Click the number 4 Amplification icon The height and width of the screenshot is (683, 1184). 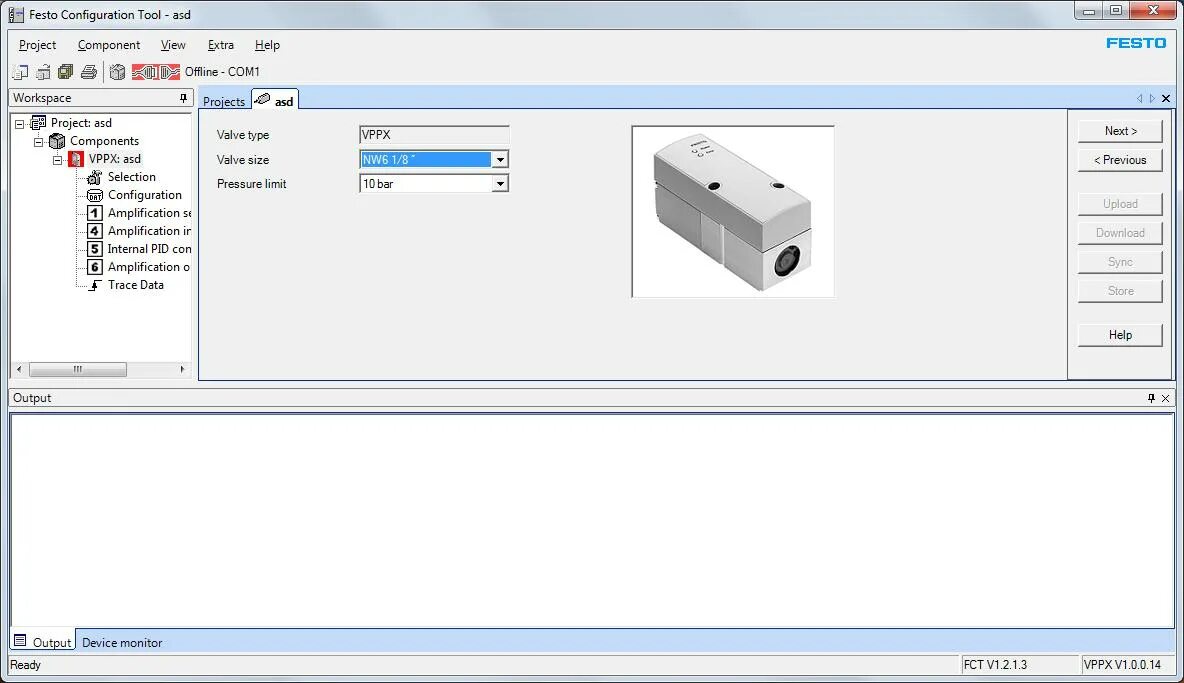[94, 231]
